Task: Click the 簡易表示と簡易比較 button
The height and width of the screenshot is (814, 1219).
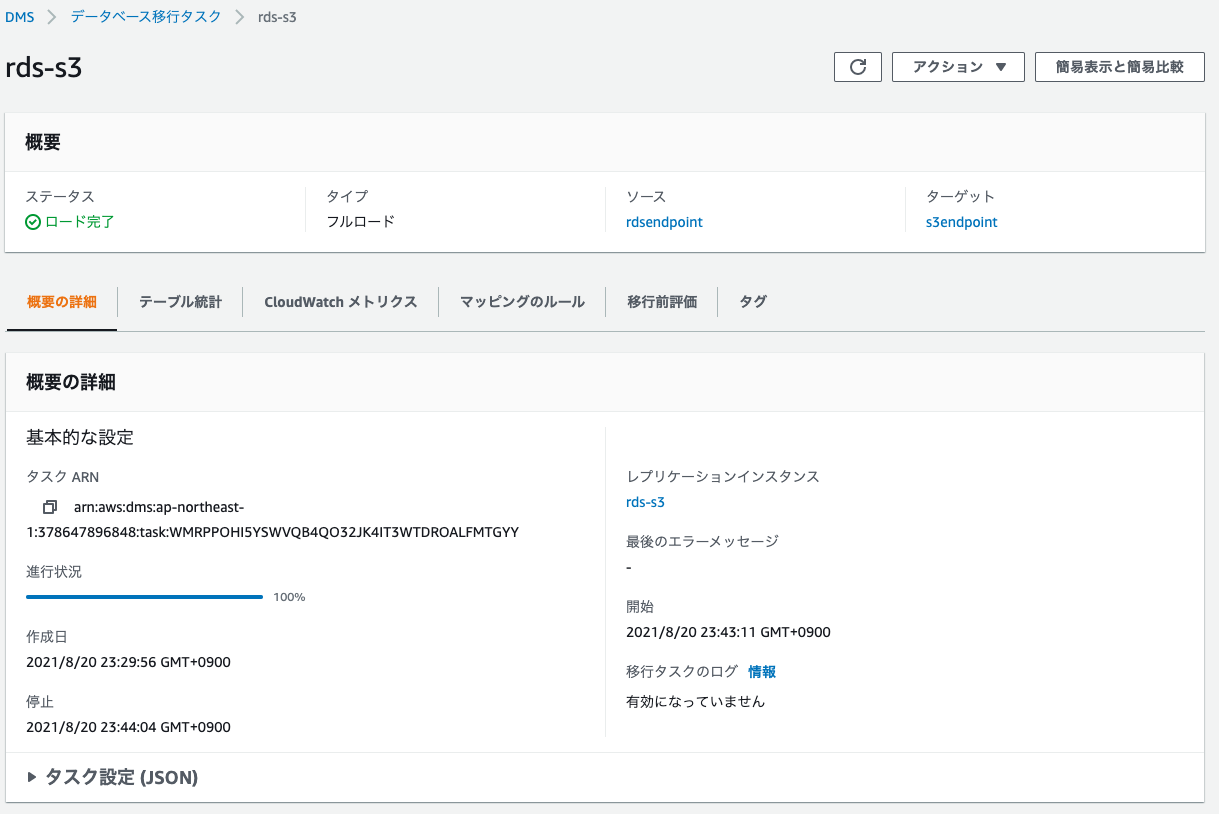Action: coord(1119,67)
